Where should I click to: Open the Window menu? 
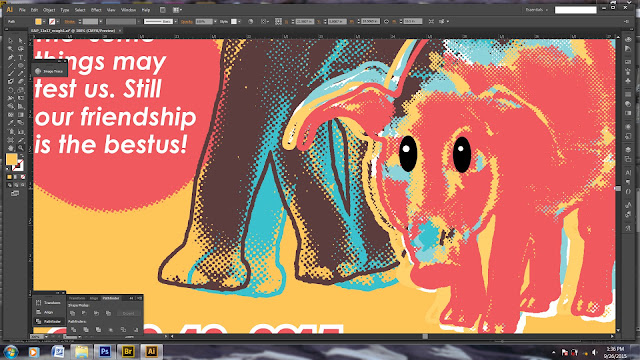point(128,10)
